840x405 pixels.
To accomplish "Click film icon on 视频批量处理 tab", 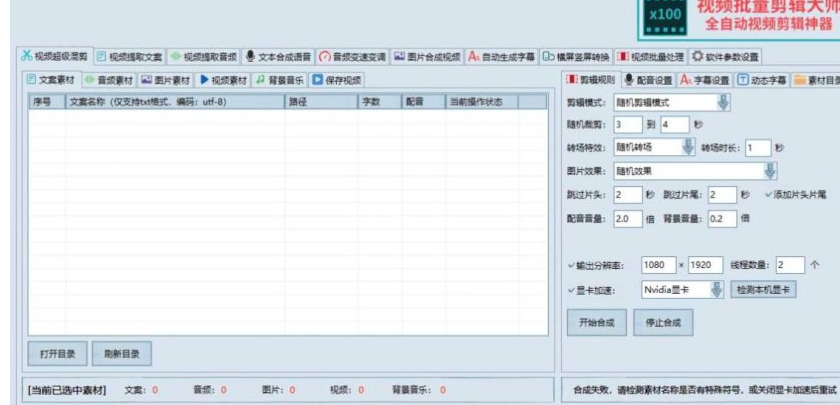I will [x=623, y=56].
